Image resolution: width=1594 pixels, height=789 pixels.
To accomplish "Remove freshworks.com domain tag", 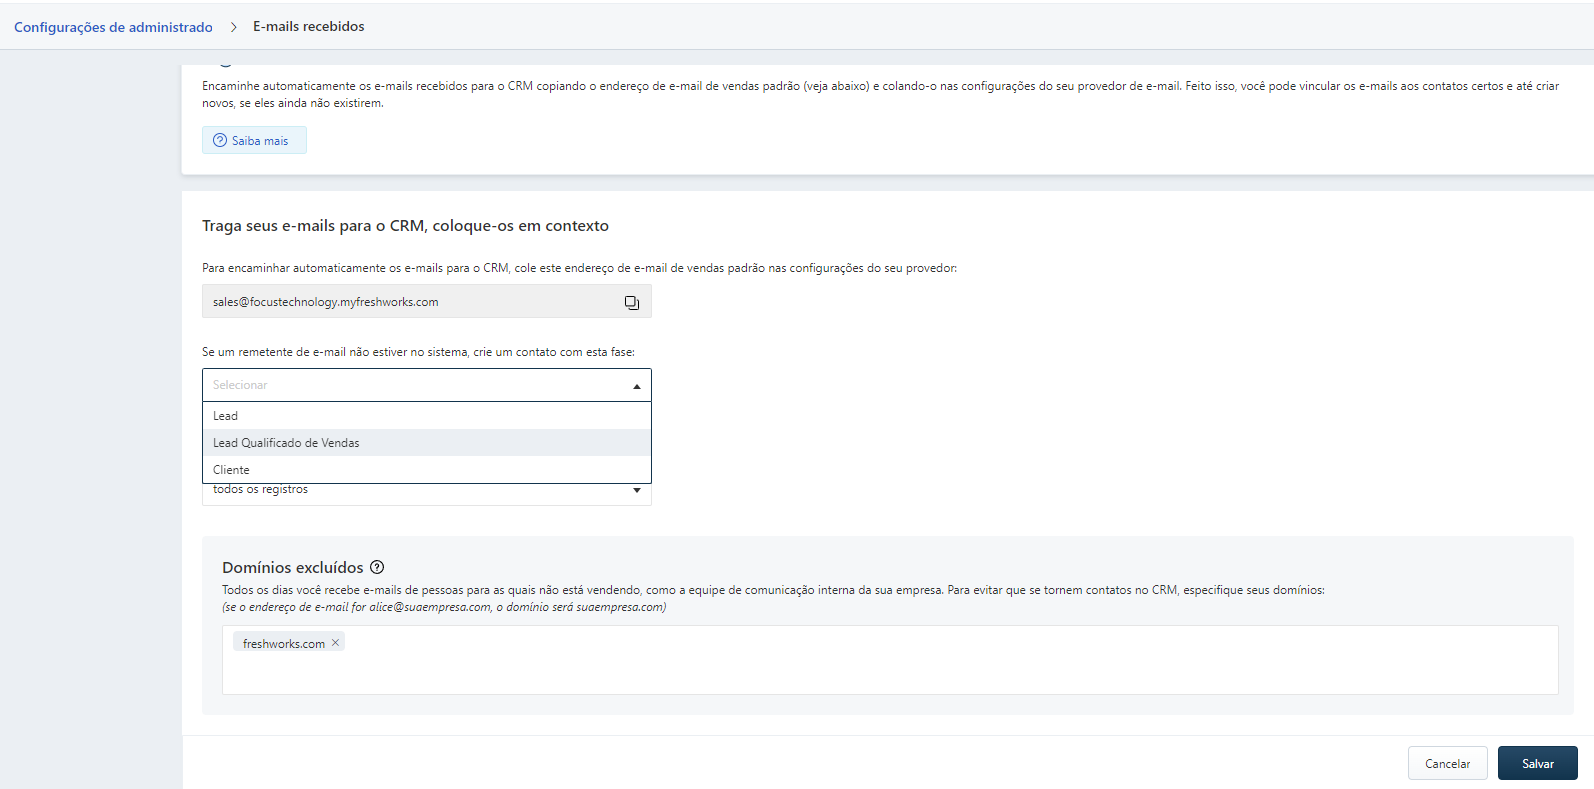I will [335, 643].
